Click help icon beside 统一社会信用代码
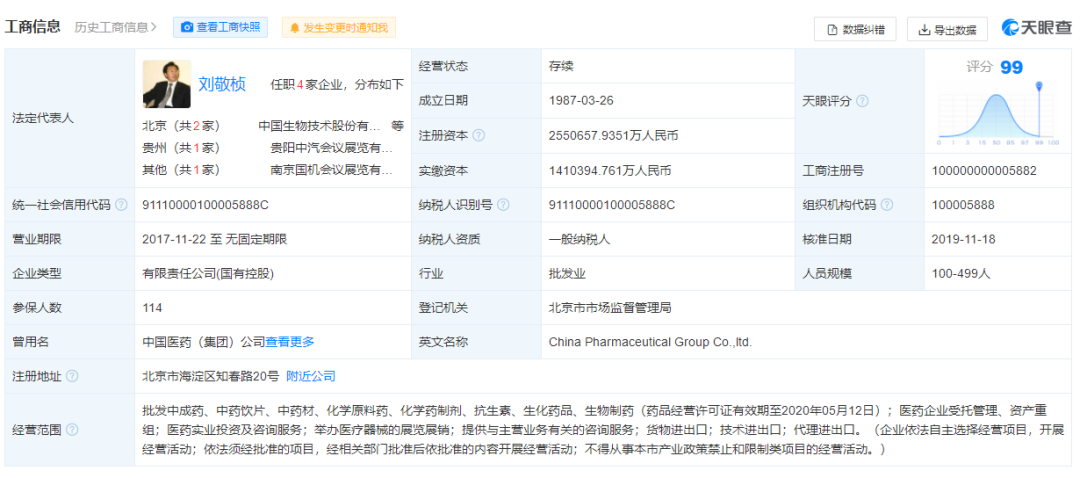This screenshot has height=478, width=1080. click(121, 205)
